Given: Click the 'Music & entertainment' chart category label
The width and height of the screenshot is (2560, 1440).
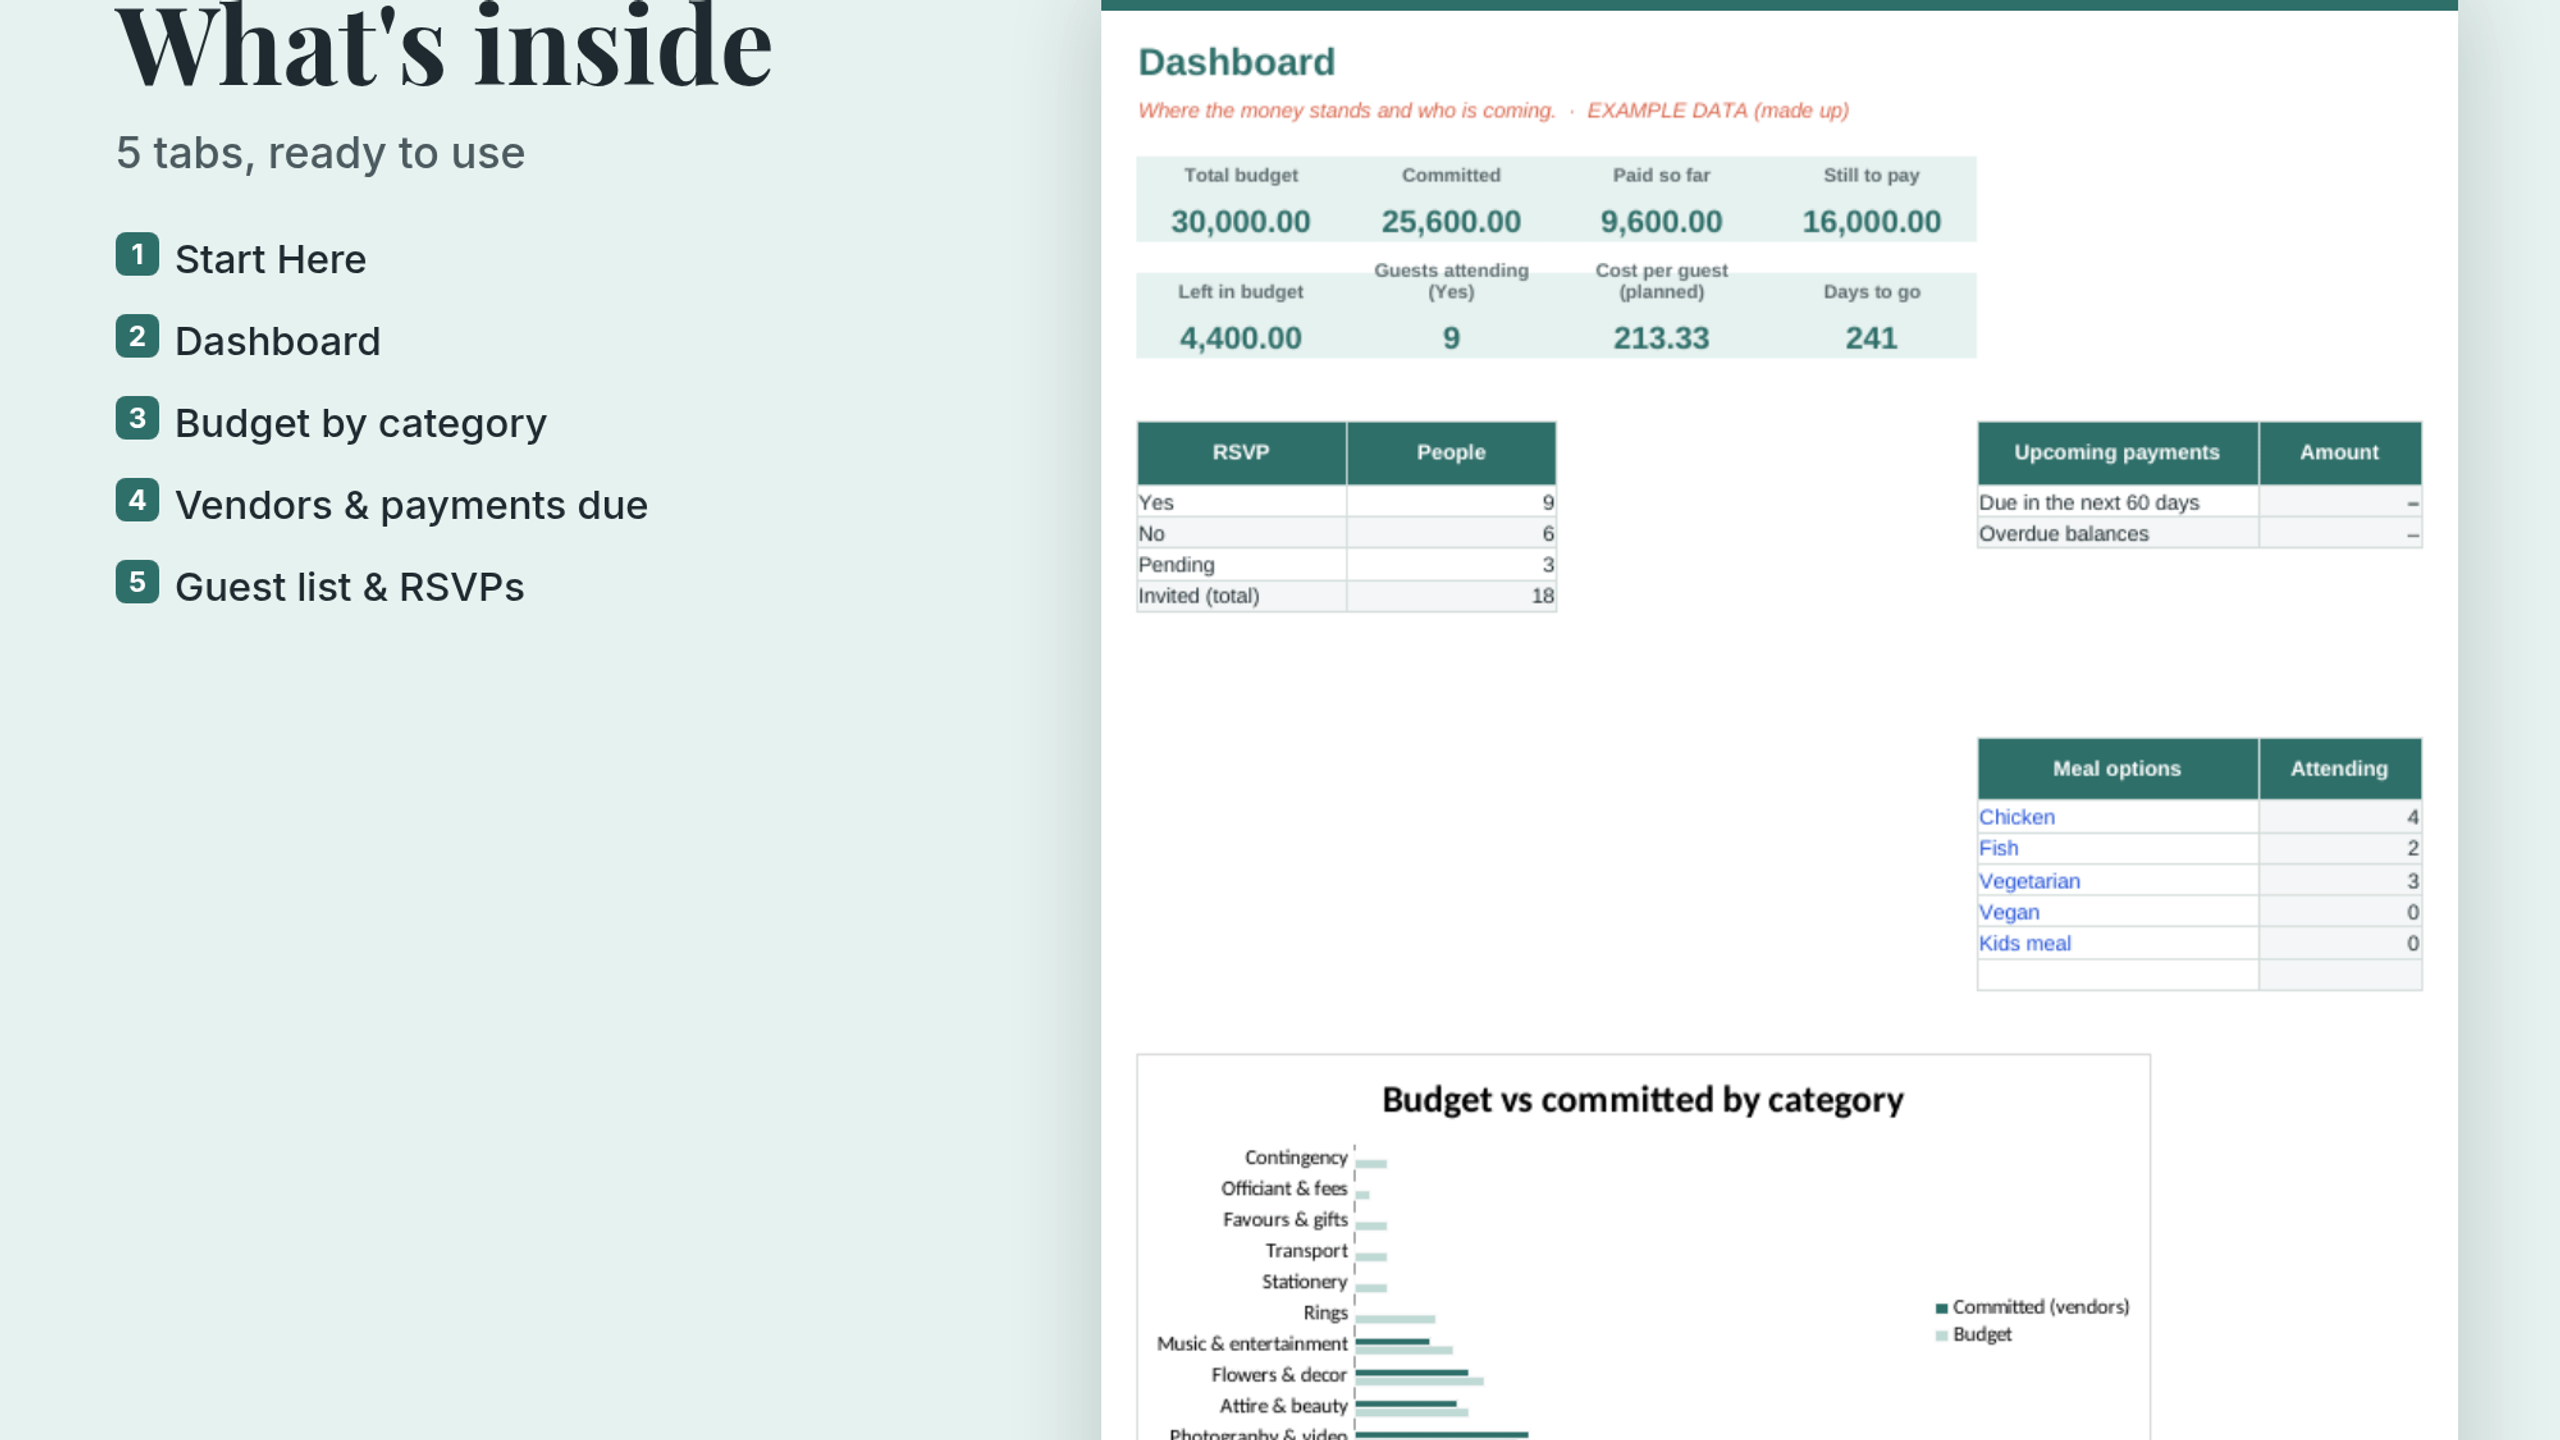Looking at the screenshot, I should (x=1252, y=1344).
